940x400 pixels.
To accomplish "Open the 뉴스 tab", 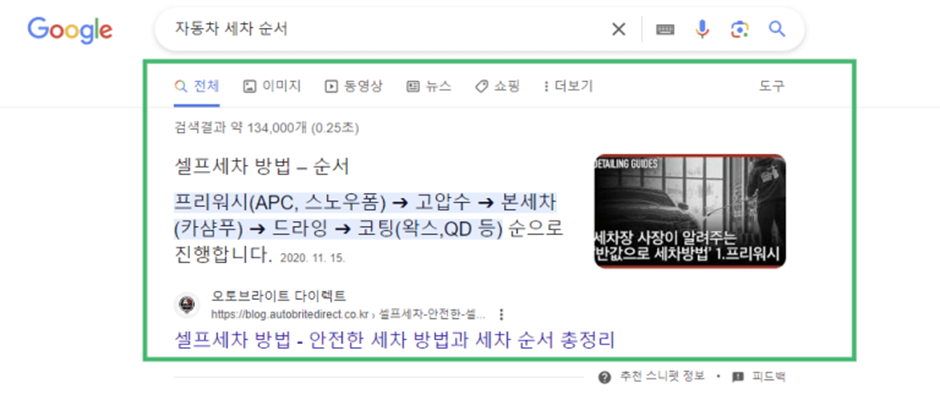I will (x=429, y=86).
